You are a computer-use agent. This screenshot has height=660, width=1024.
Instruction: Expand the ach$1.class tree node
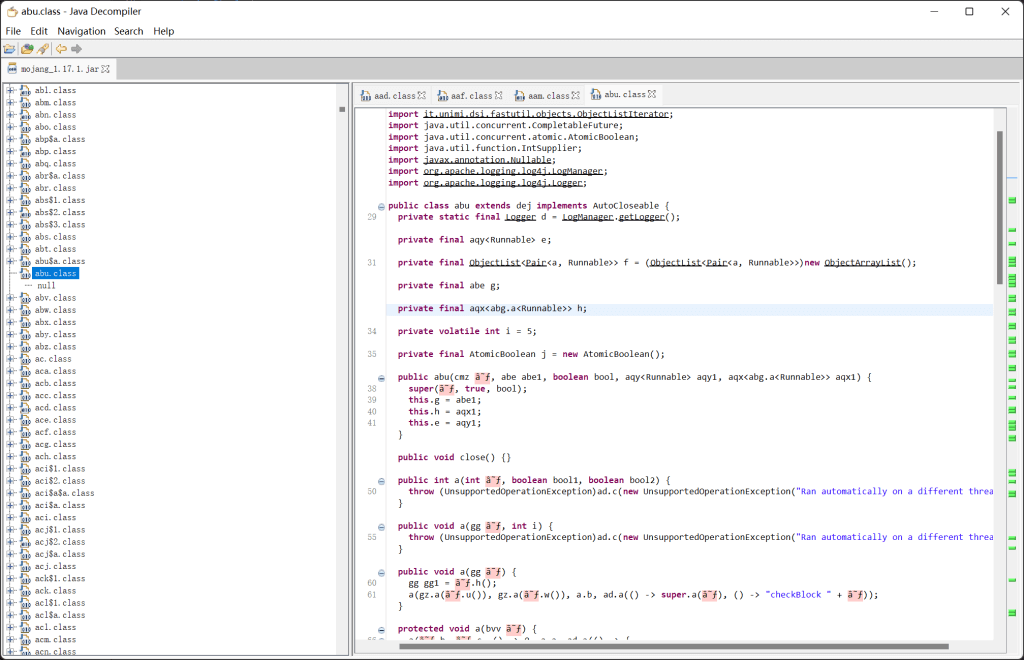click(x=10, y=578)
